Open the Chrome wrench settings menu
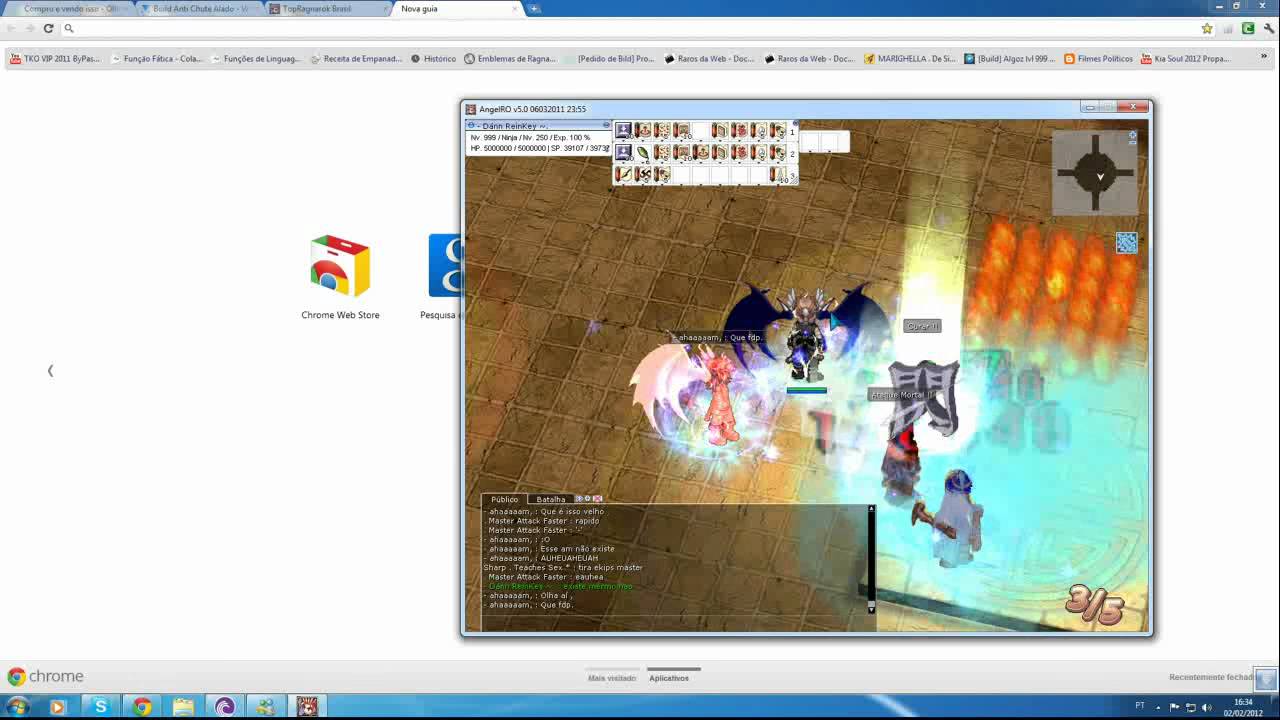 tap(1268, 28)
